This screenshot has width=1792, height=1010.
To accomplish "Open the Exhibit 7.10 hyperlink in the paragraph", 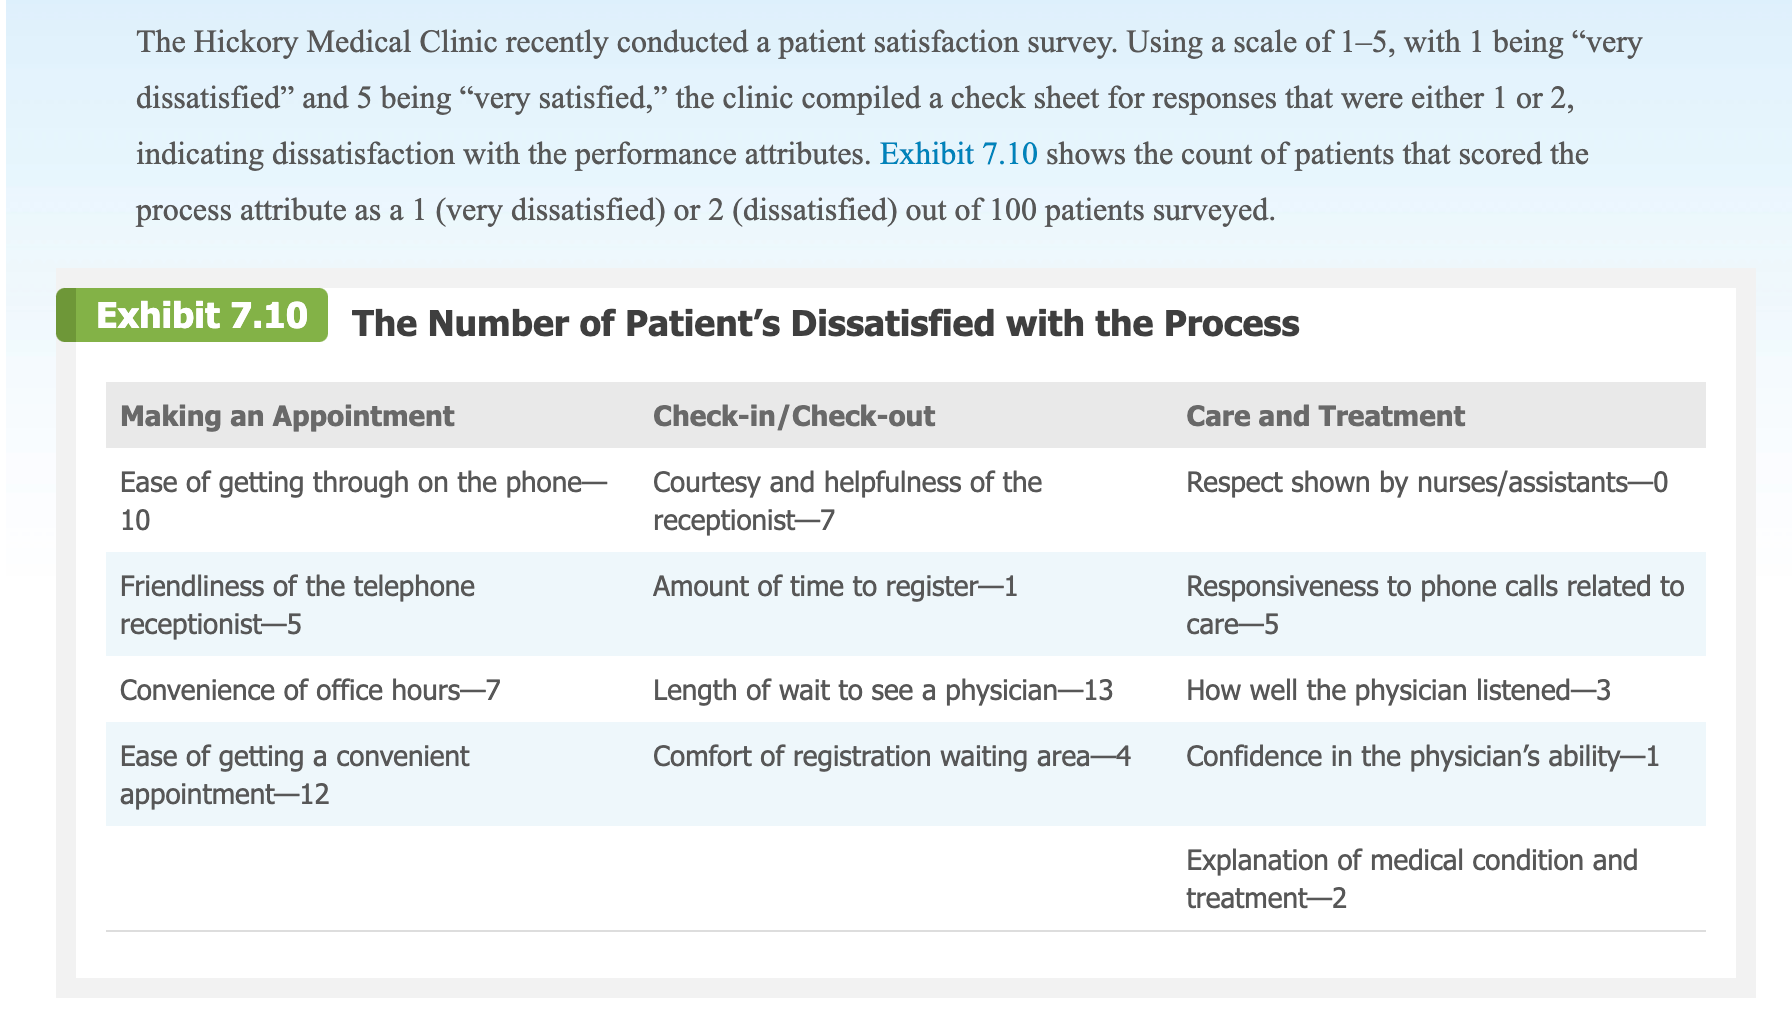I will [958, 154].
